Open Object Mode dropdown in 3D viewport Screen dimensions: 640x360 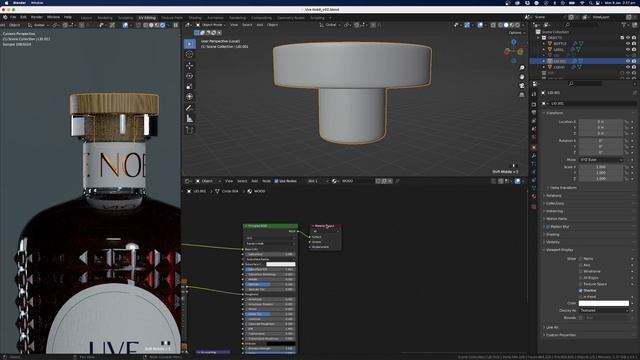211,25
